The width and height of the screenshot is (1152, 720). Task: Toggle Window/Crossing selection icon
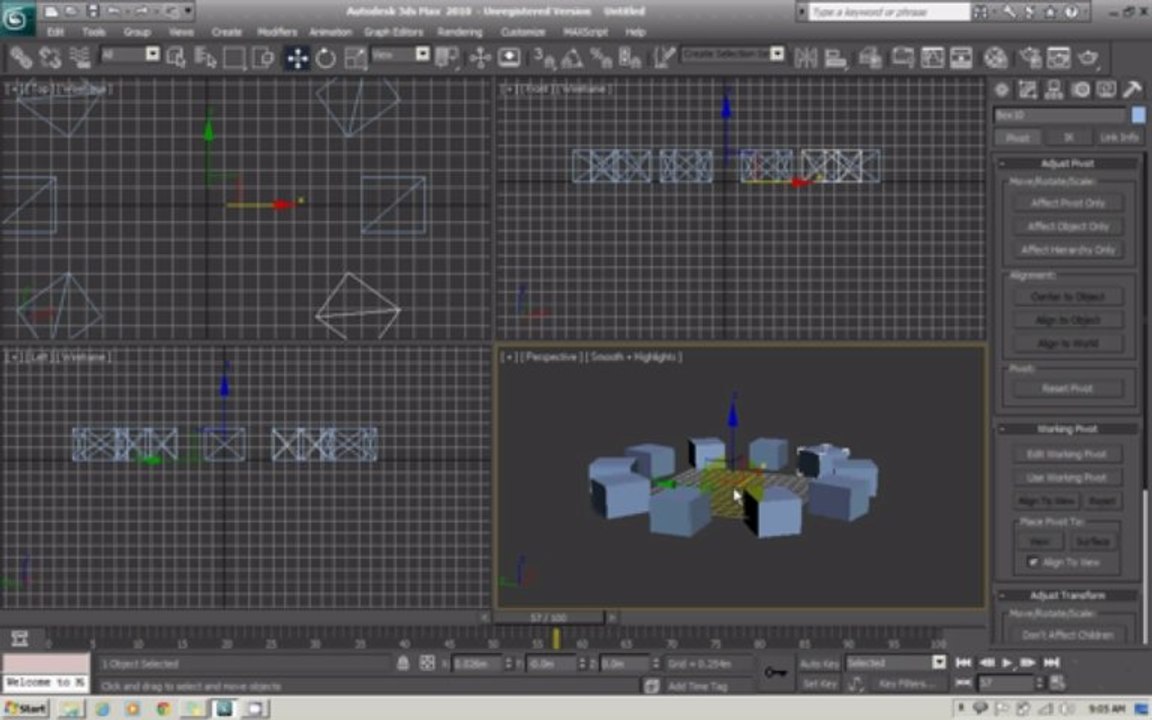coord(263,57)
